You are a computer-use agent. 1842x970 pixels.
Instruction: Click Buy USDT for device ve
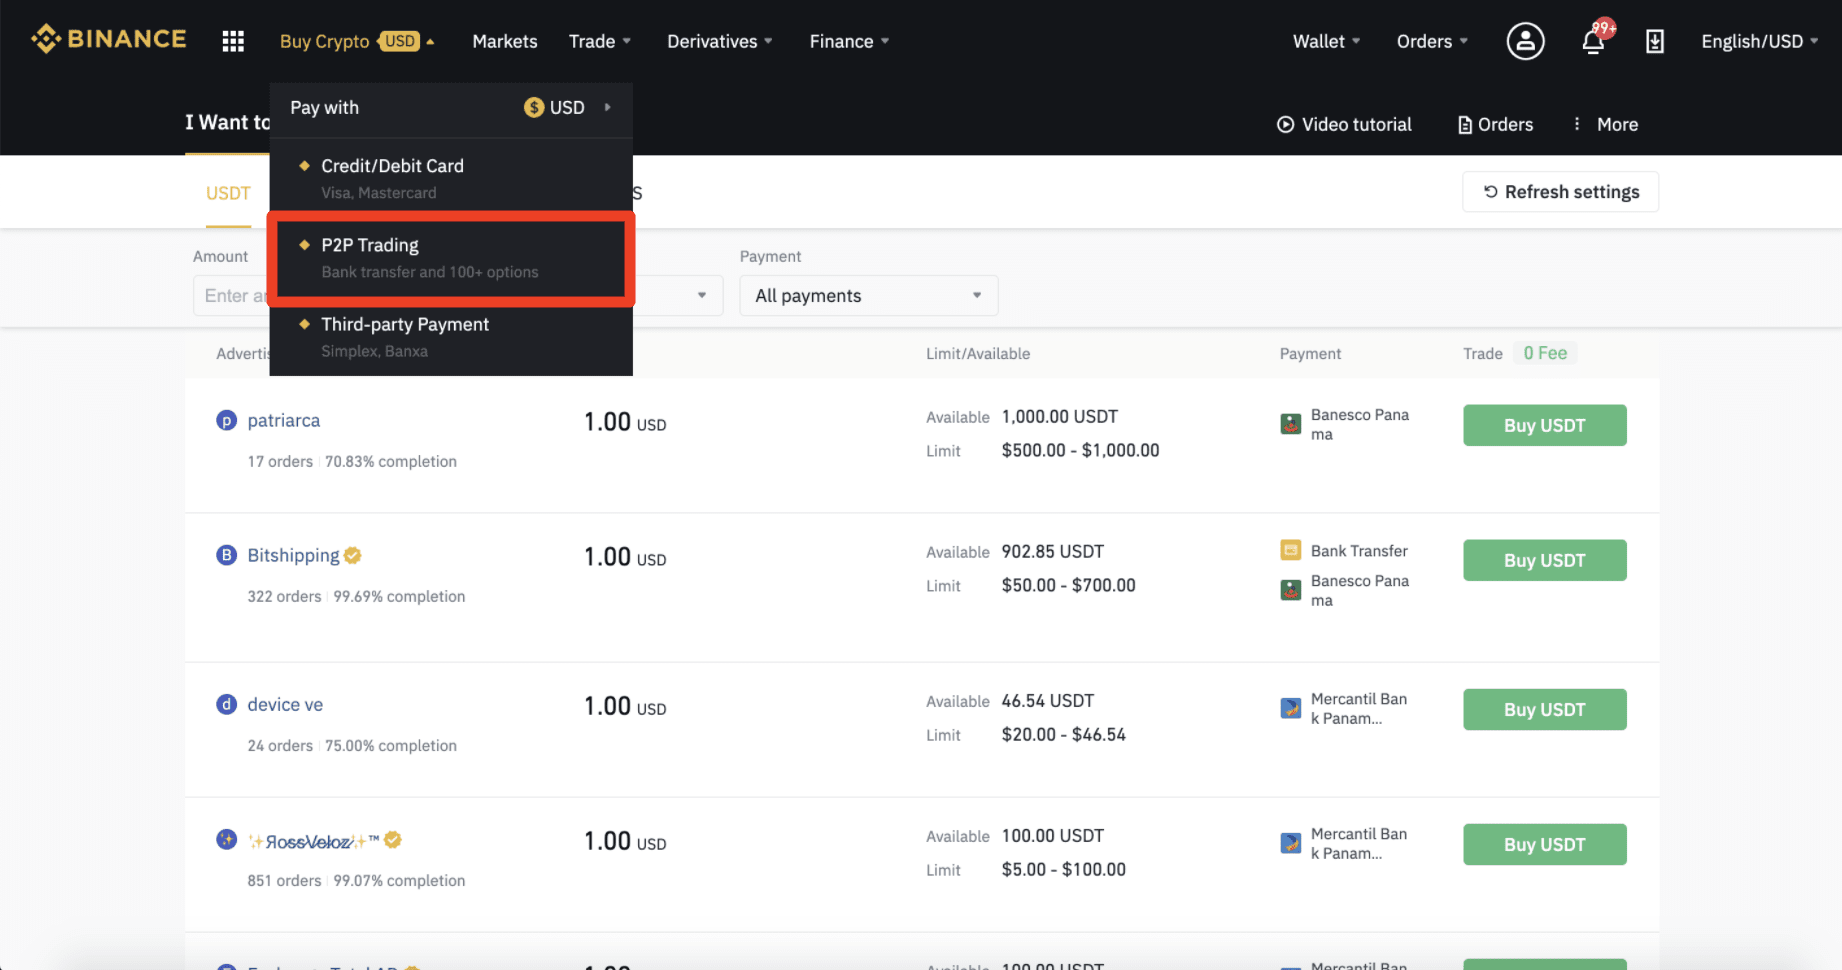click(x=1544, y=709)
